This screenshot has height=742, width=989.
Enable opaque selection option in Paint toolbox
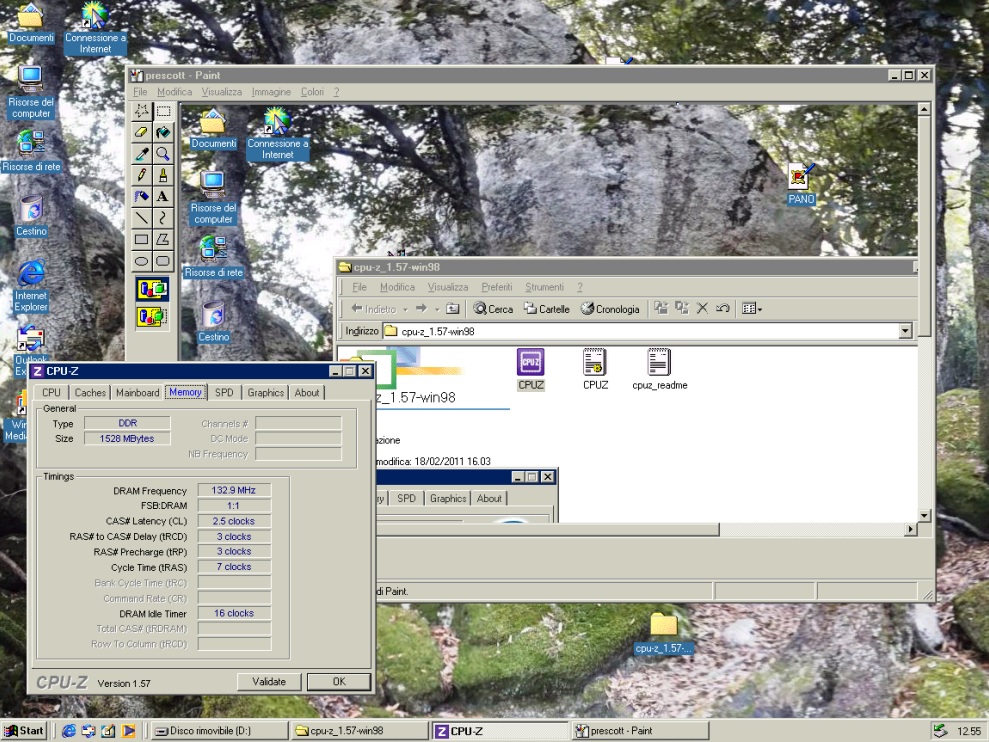[152, 290]
